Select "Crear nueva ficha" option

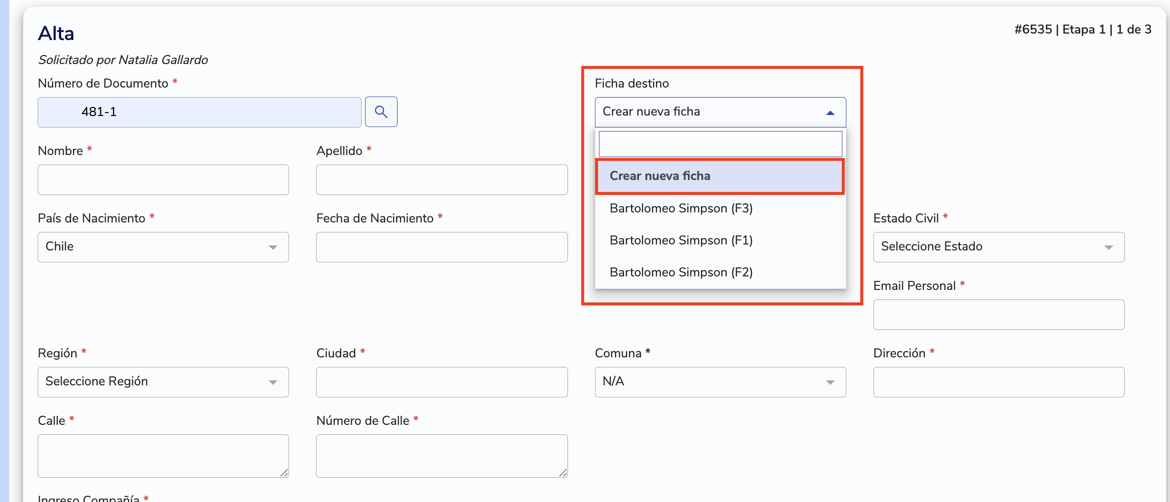point(720,176)
